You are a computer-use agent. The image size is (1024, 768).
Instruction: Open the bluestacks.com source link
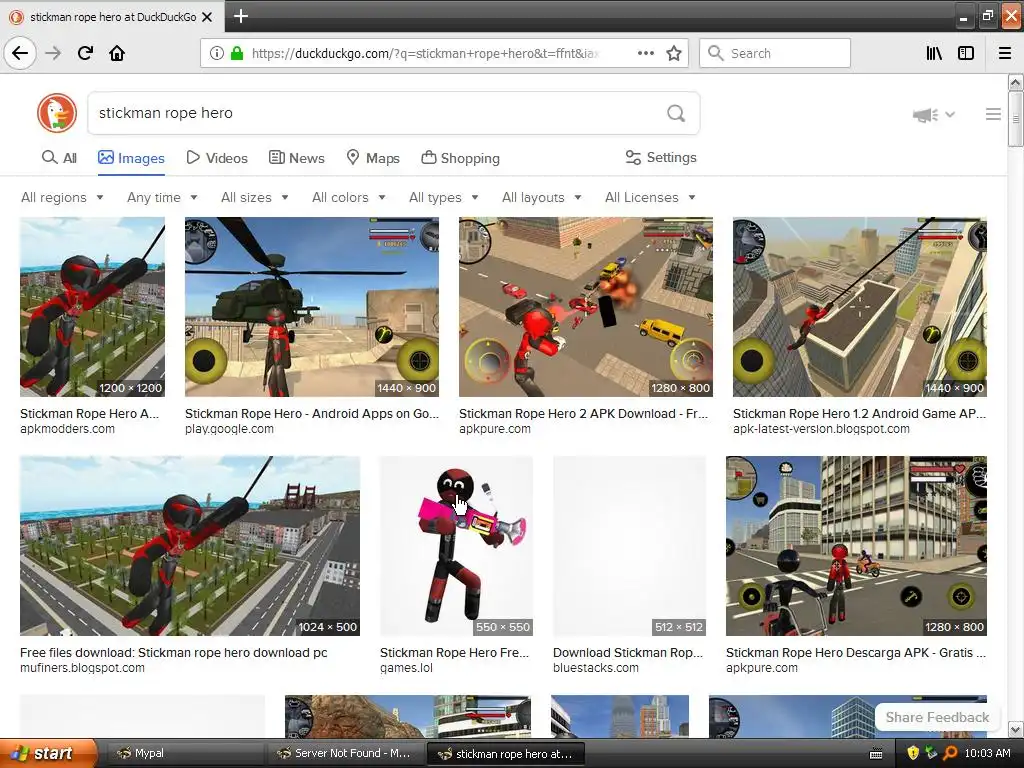[x=596, y=668]
